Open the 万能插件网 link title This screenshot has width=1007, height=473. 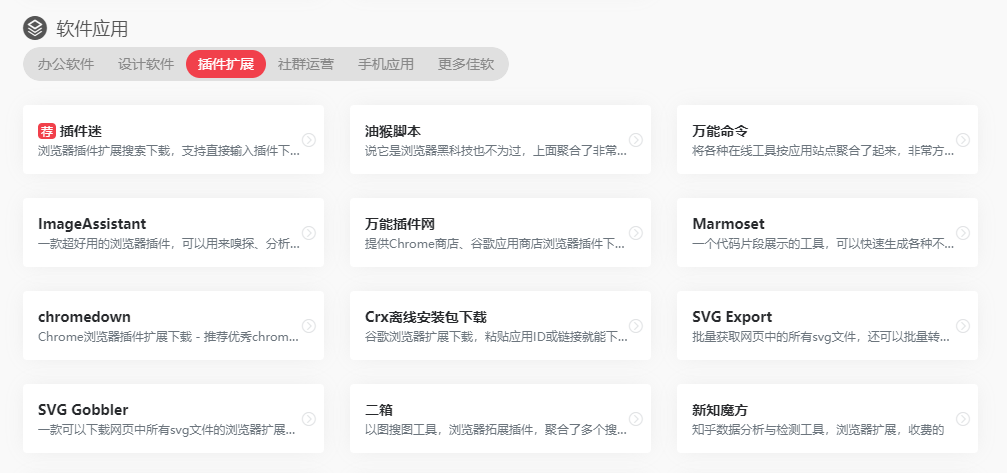[400, 224]
